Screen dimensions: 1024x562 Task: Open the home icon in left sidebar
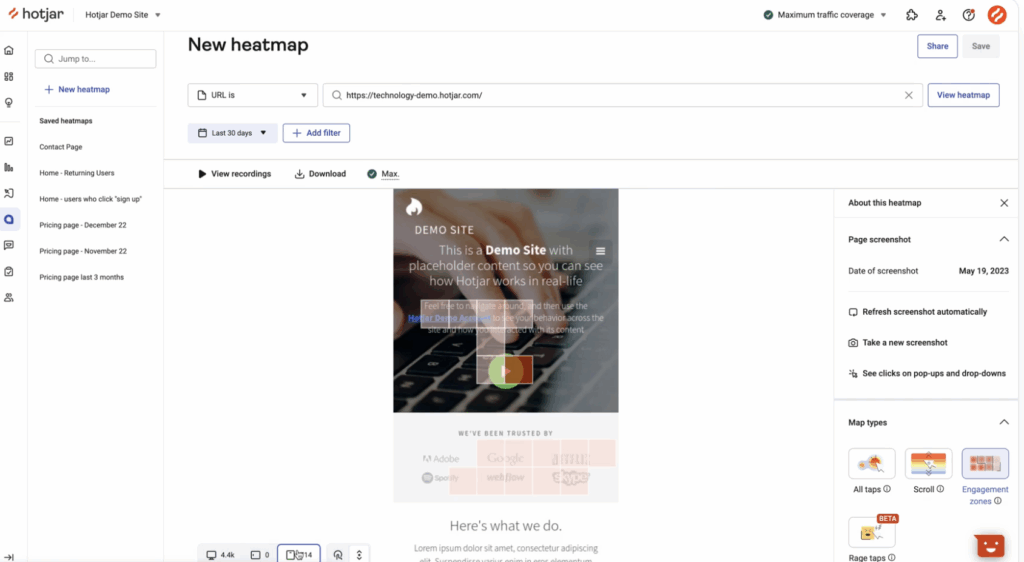click(9, 50)
